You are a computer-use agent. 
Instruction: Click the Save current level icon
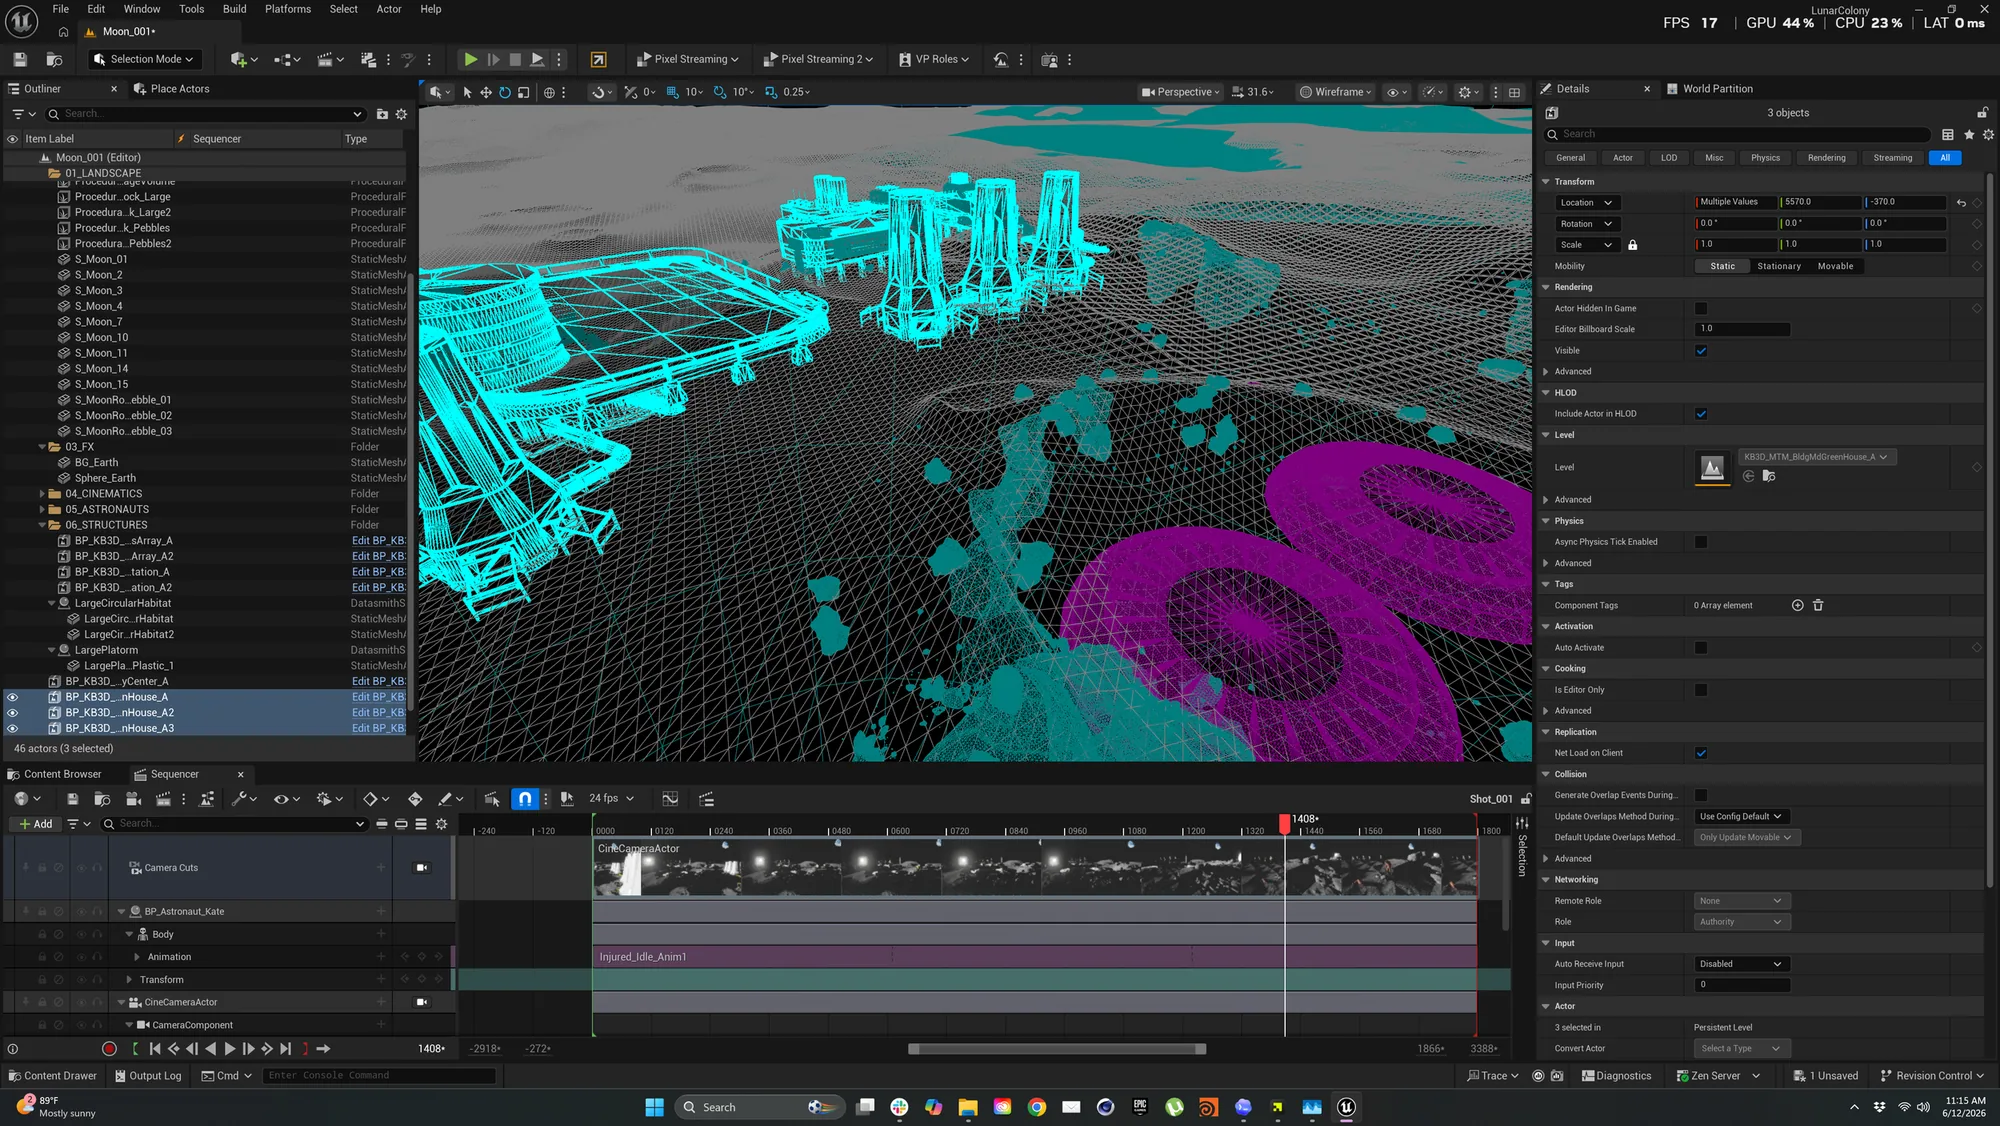click(20, 60)
